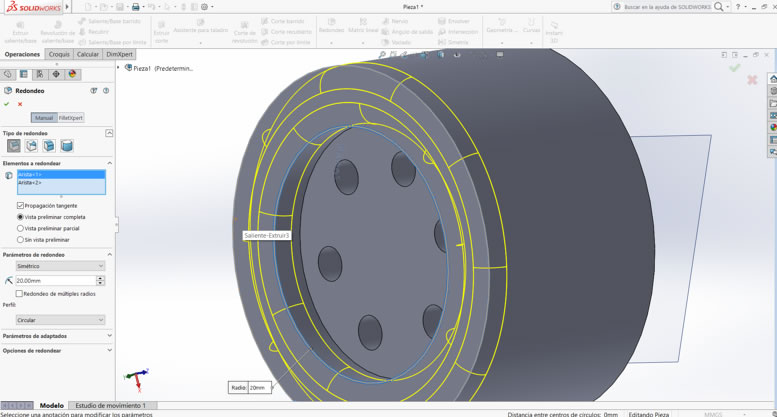The width and height of the screenshot is (777, 417).
Task: Click the radius 20.00mm input field
Action: click(x=55, y=280)
